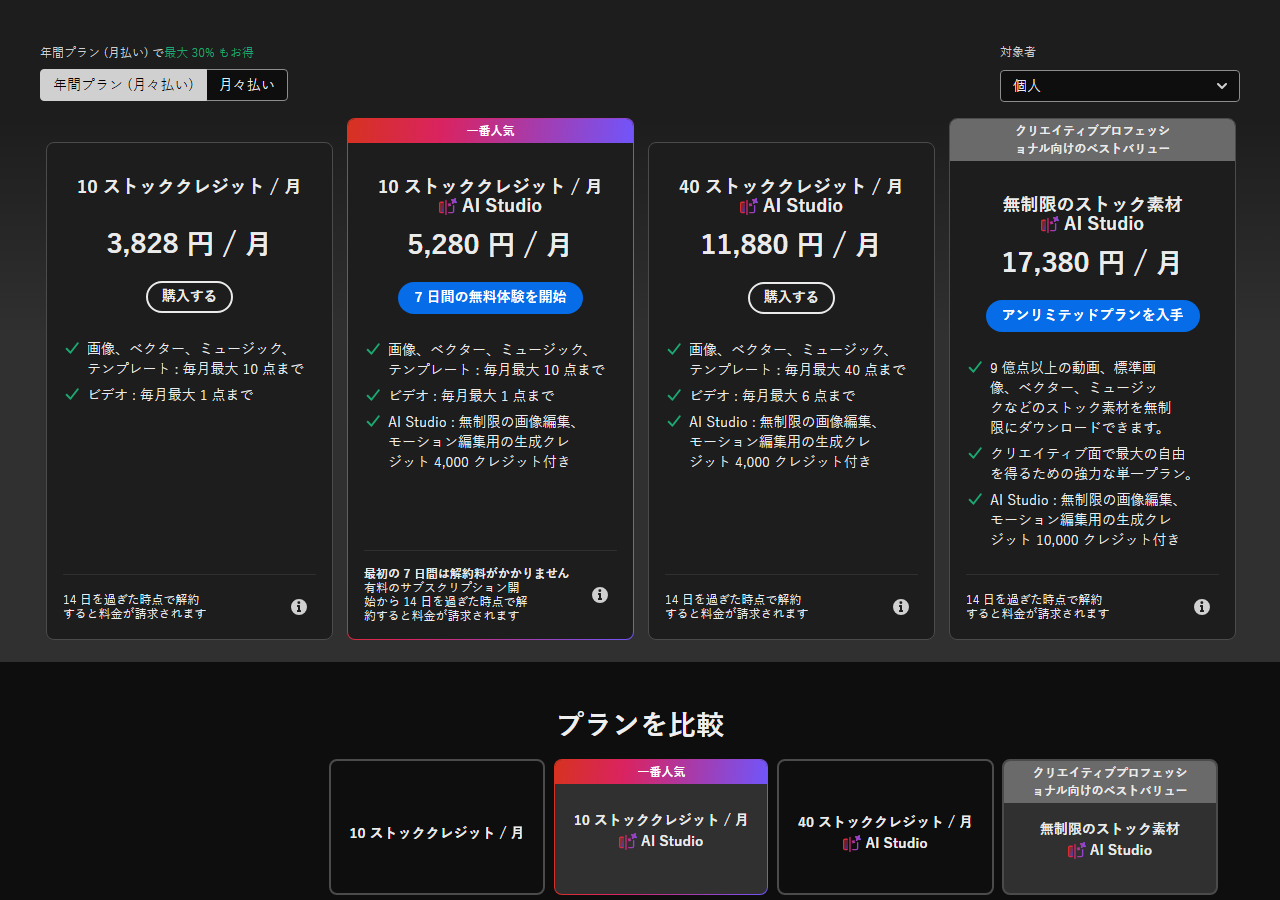Switch billing to 月々払い
This screenshot has width=1280, height=900.
(x=247, y=85)
